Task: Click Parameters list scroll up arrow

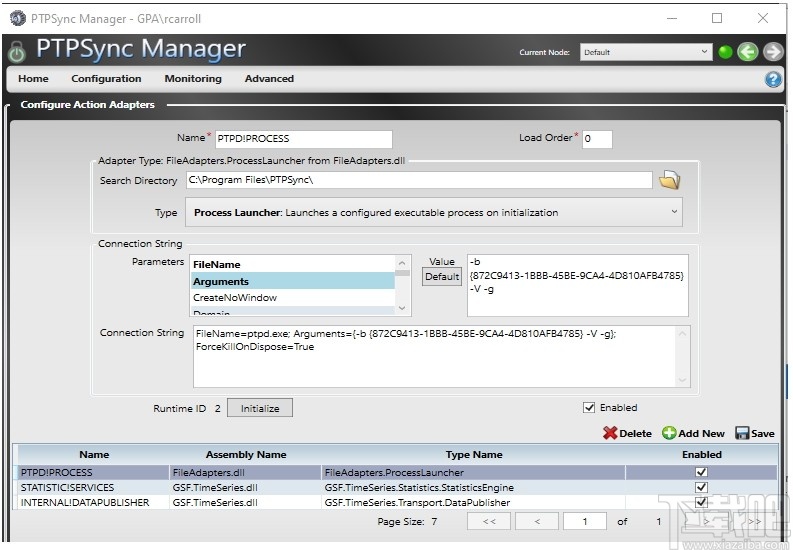Action: coord(402,263)
